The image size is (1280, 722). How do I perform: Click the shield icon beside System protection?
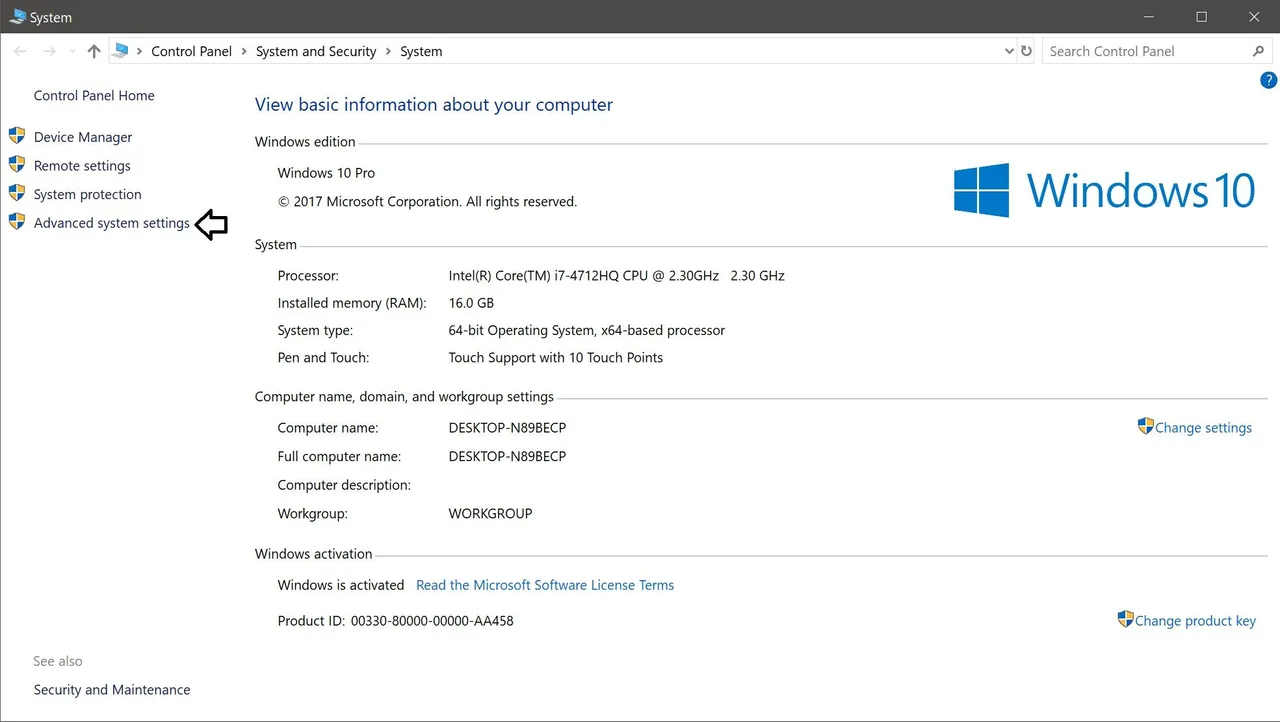click(x=16, y=193)
